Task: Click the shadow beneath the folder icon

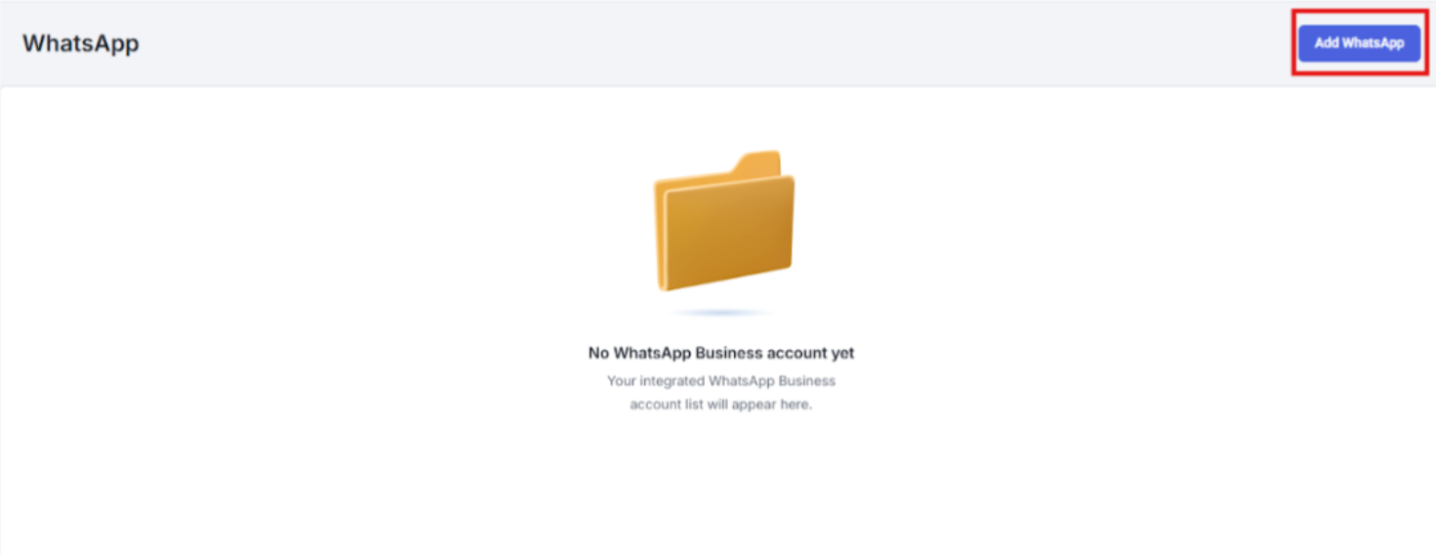Action: (x=722, y=313)
